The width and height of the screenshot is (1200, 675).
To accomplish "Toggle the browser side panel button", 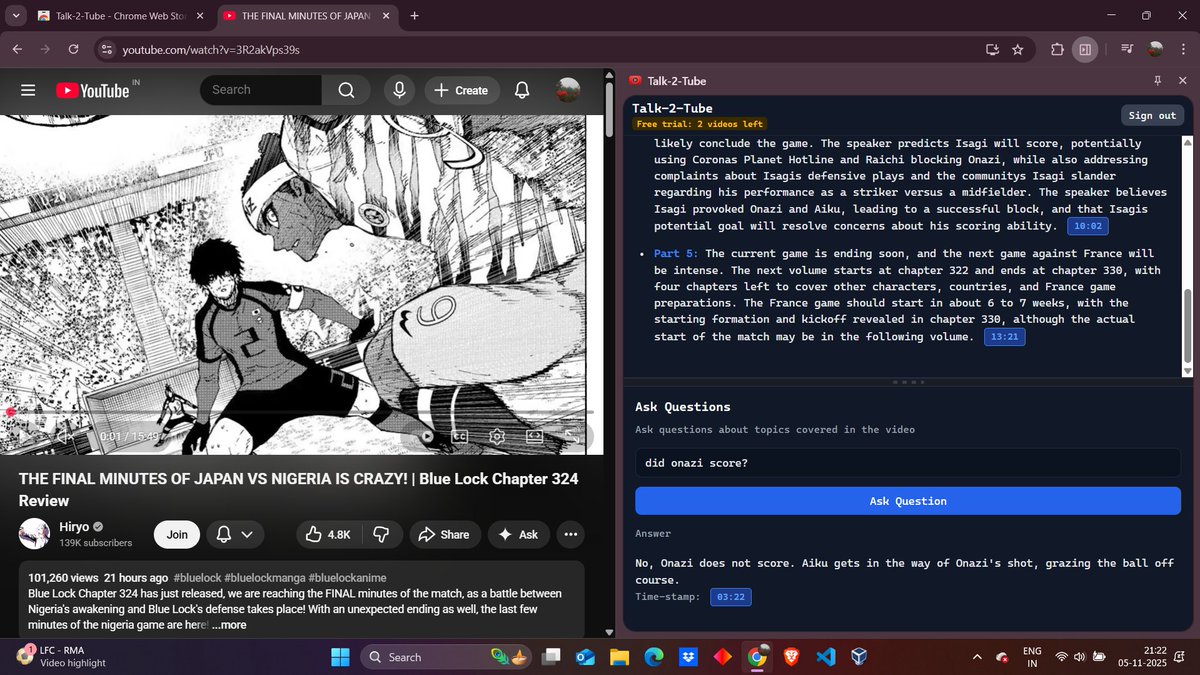I will pyautogui.click(x=1085, y=49).
